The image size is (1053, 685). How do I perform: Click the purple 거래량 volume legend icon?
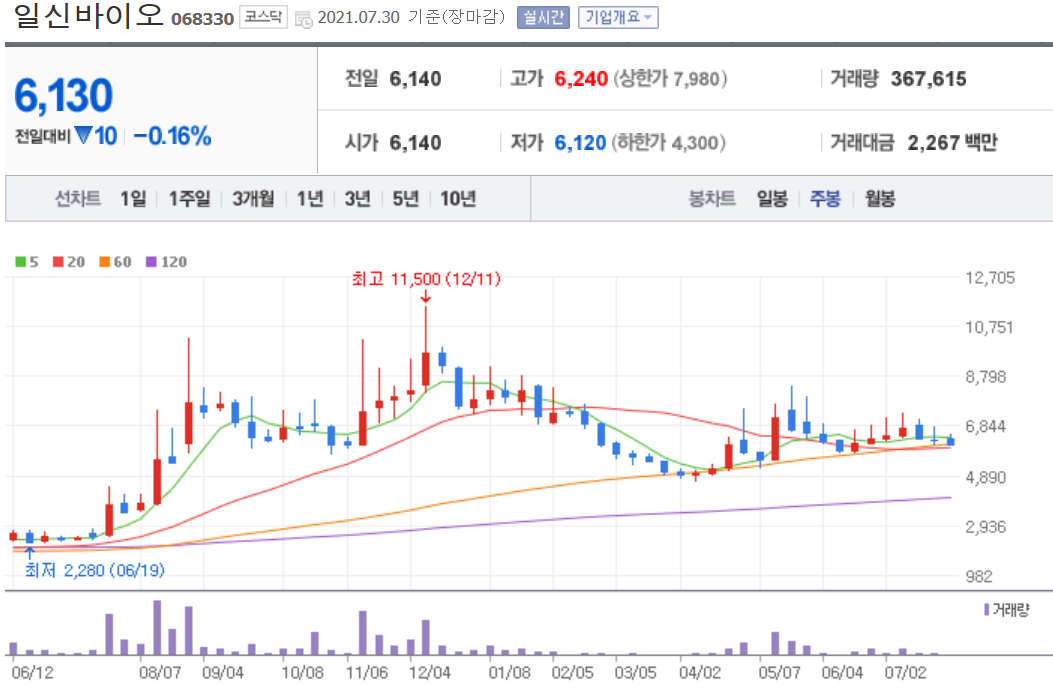987,610
